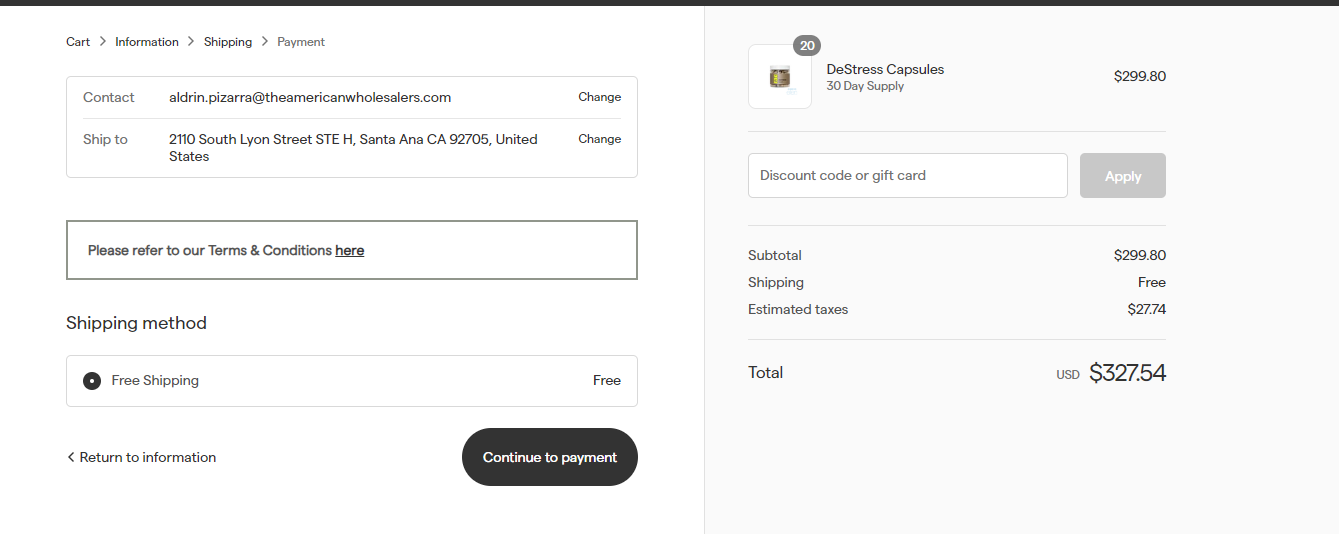Image resolution: width=1339 pixels, height=534 pixels.
Task: Change the Ship to address
Action: point(600,139)
